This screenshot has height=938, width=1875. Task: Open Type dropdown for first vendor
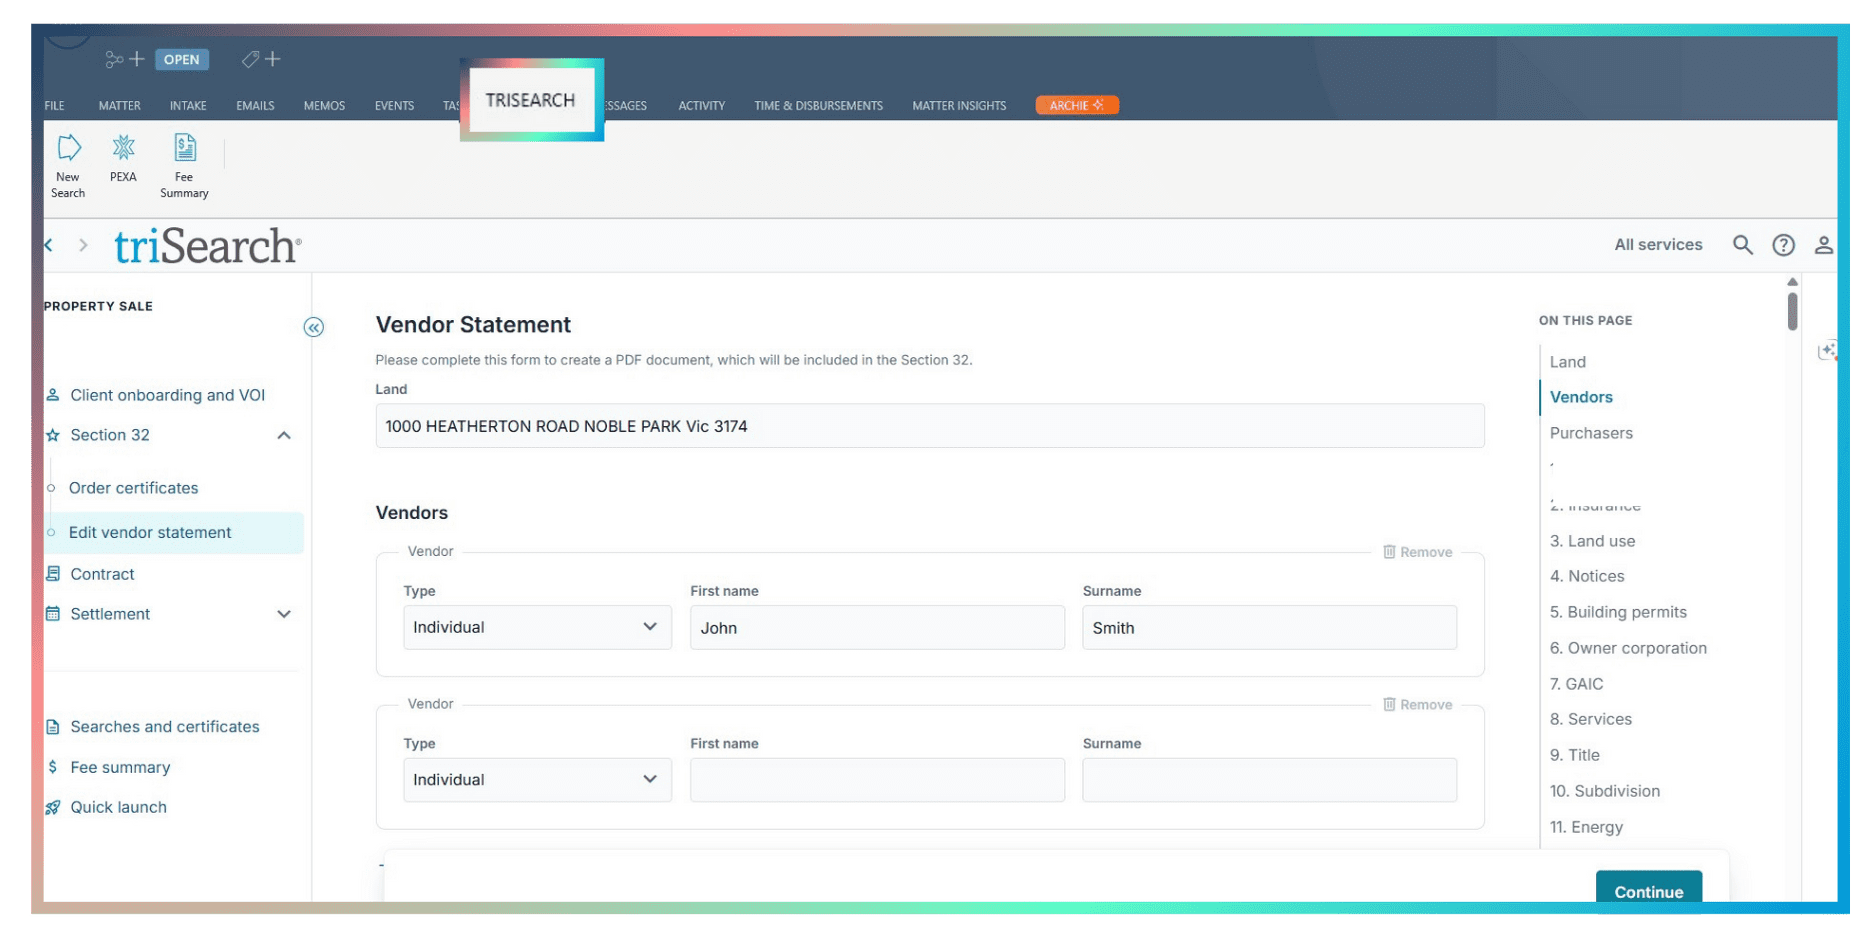537,627
